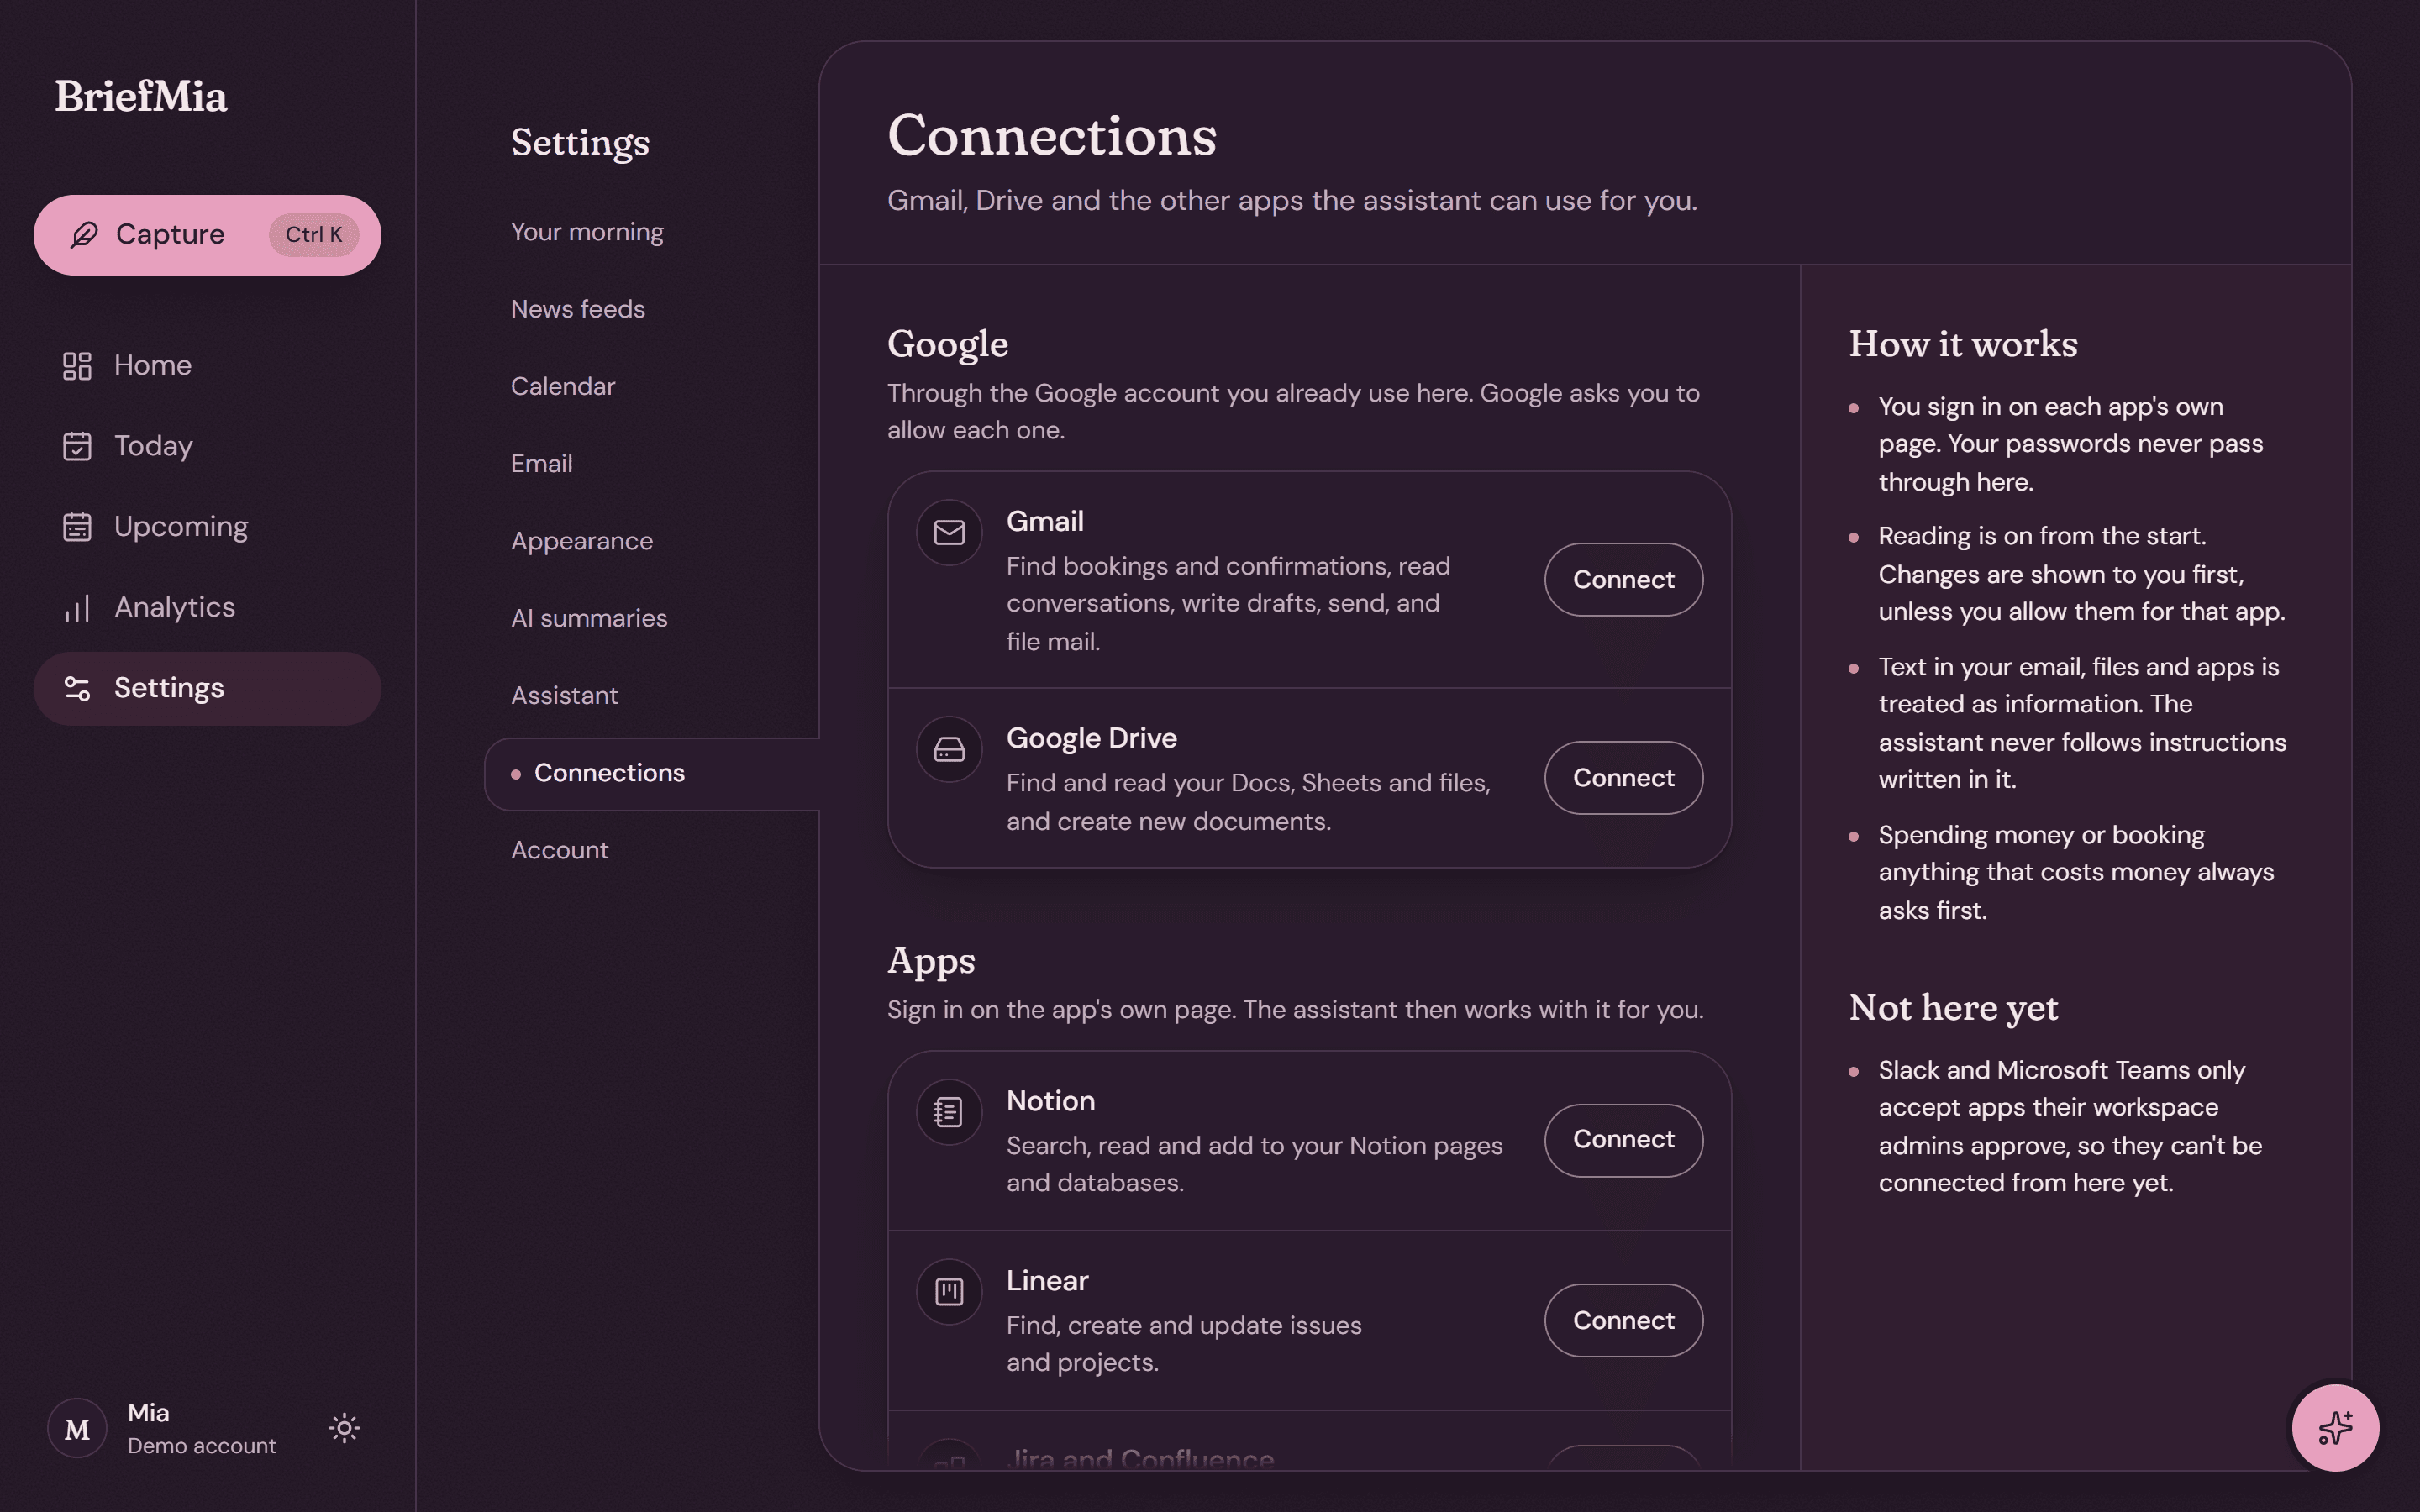Connect the Notion app
2420x1512 pixels.
(1623, 1140)
